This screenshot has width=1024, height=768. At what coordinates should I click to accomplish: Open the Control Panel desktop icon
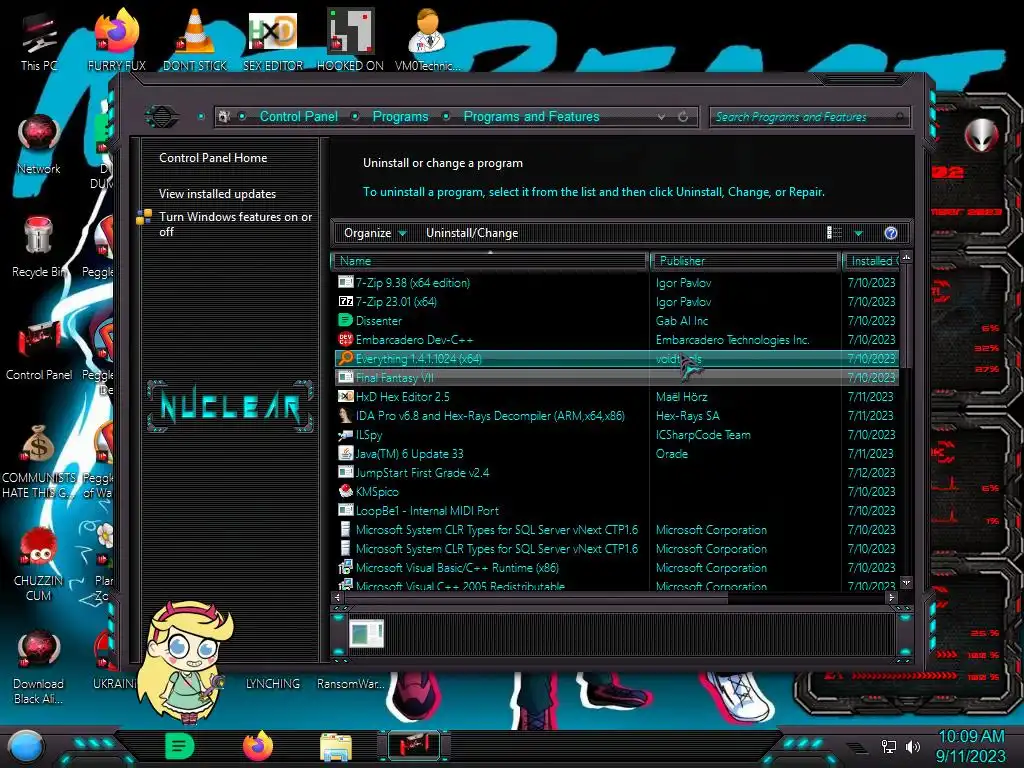pyautogui.click(x=39, y=350)
